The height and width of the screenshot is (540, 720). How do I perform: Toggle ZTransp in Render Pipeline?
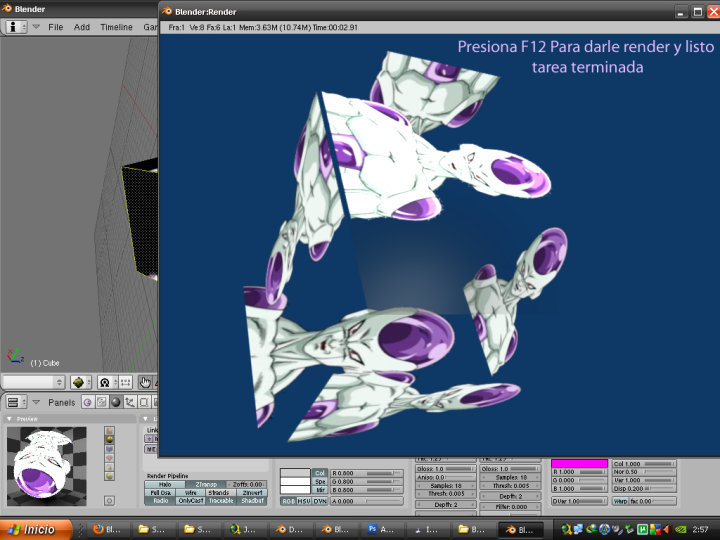[206, 484]
